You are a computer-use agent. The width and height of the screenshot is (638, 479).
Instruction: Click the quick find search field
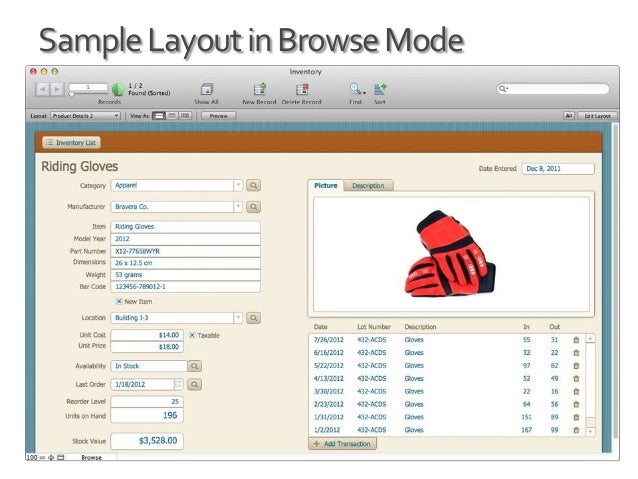point(553,89)
